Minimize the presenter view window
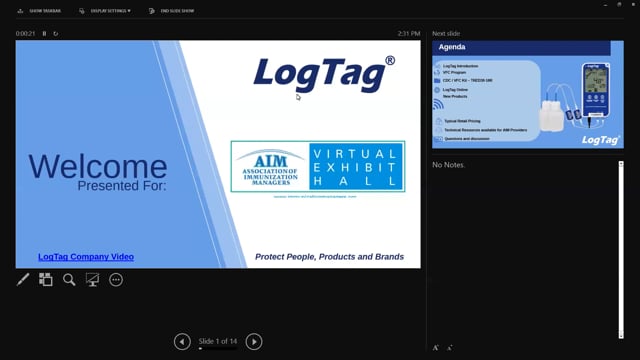Viewport: 640px width, 360px height. [605, 4]
